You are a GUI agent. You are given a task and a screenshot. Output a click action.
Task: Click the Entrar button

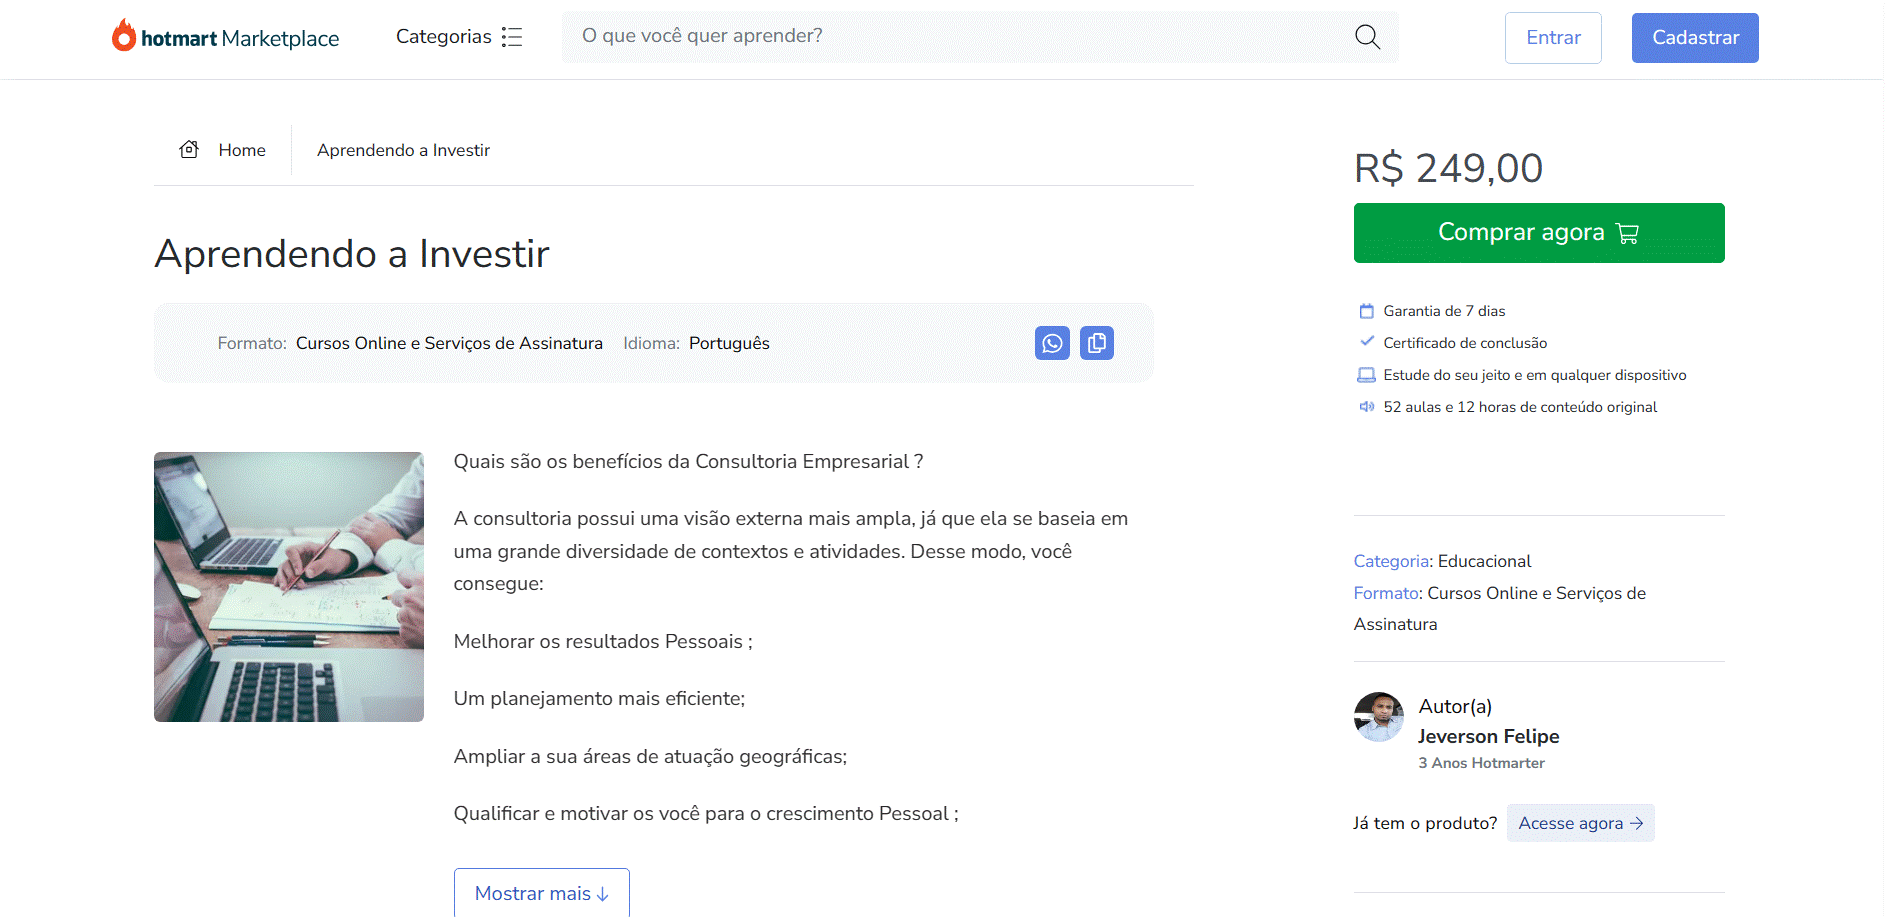coord(1553,38)
